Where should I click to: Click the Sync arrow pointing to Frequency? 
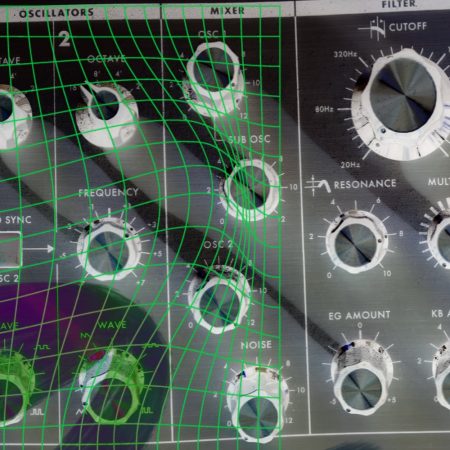coord(39,249)
